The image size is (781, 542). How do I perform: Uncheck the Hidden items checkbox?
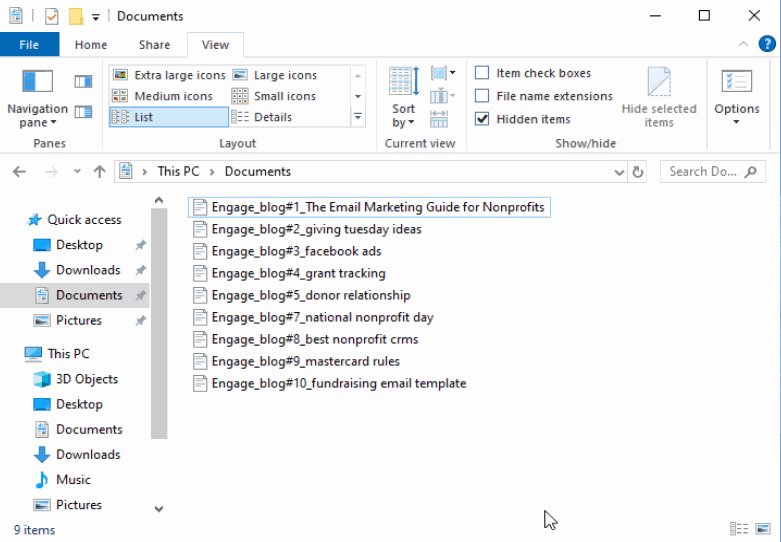click(482, 119)
